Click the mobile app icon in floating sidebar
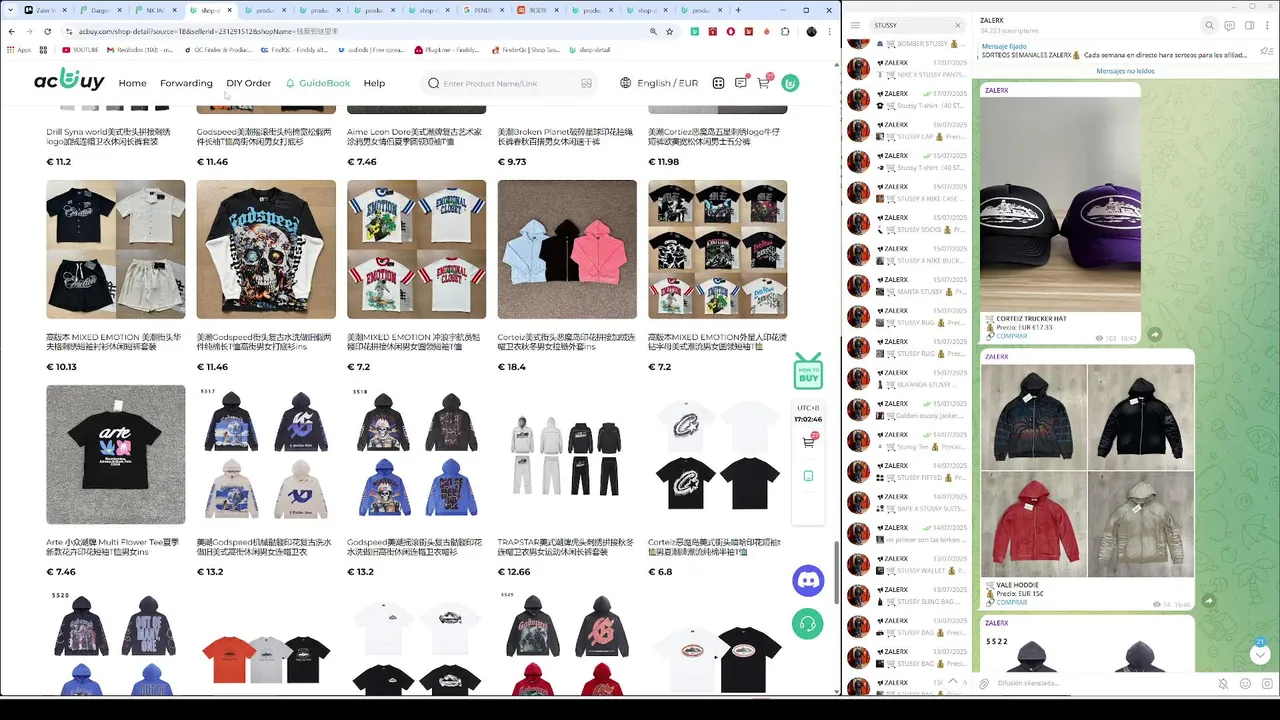Viewport: 1280px width, 720px height. [x=808, y=476]
